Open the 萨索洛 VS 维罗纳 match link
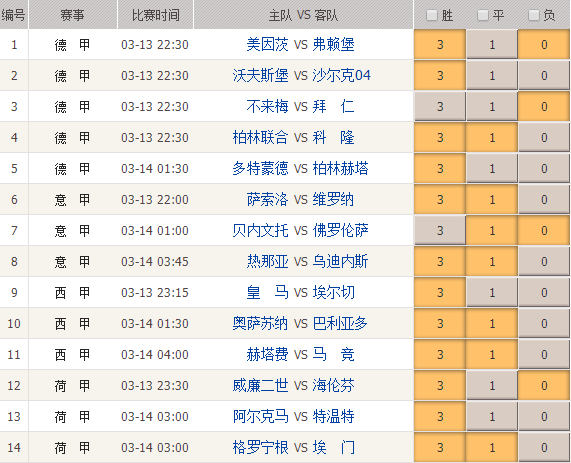This screenshot has height=463, width=571. [300, 199]
